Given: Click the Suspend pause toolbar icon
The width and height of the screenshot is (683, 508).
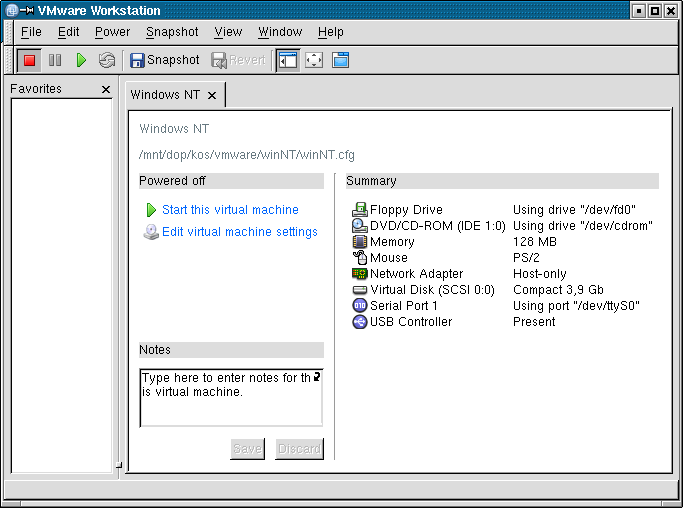Looking at the screenshot, I should [x=55, y=60].
